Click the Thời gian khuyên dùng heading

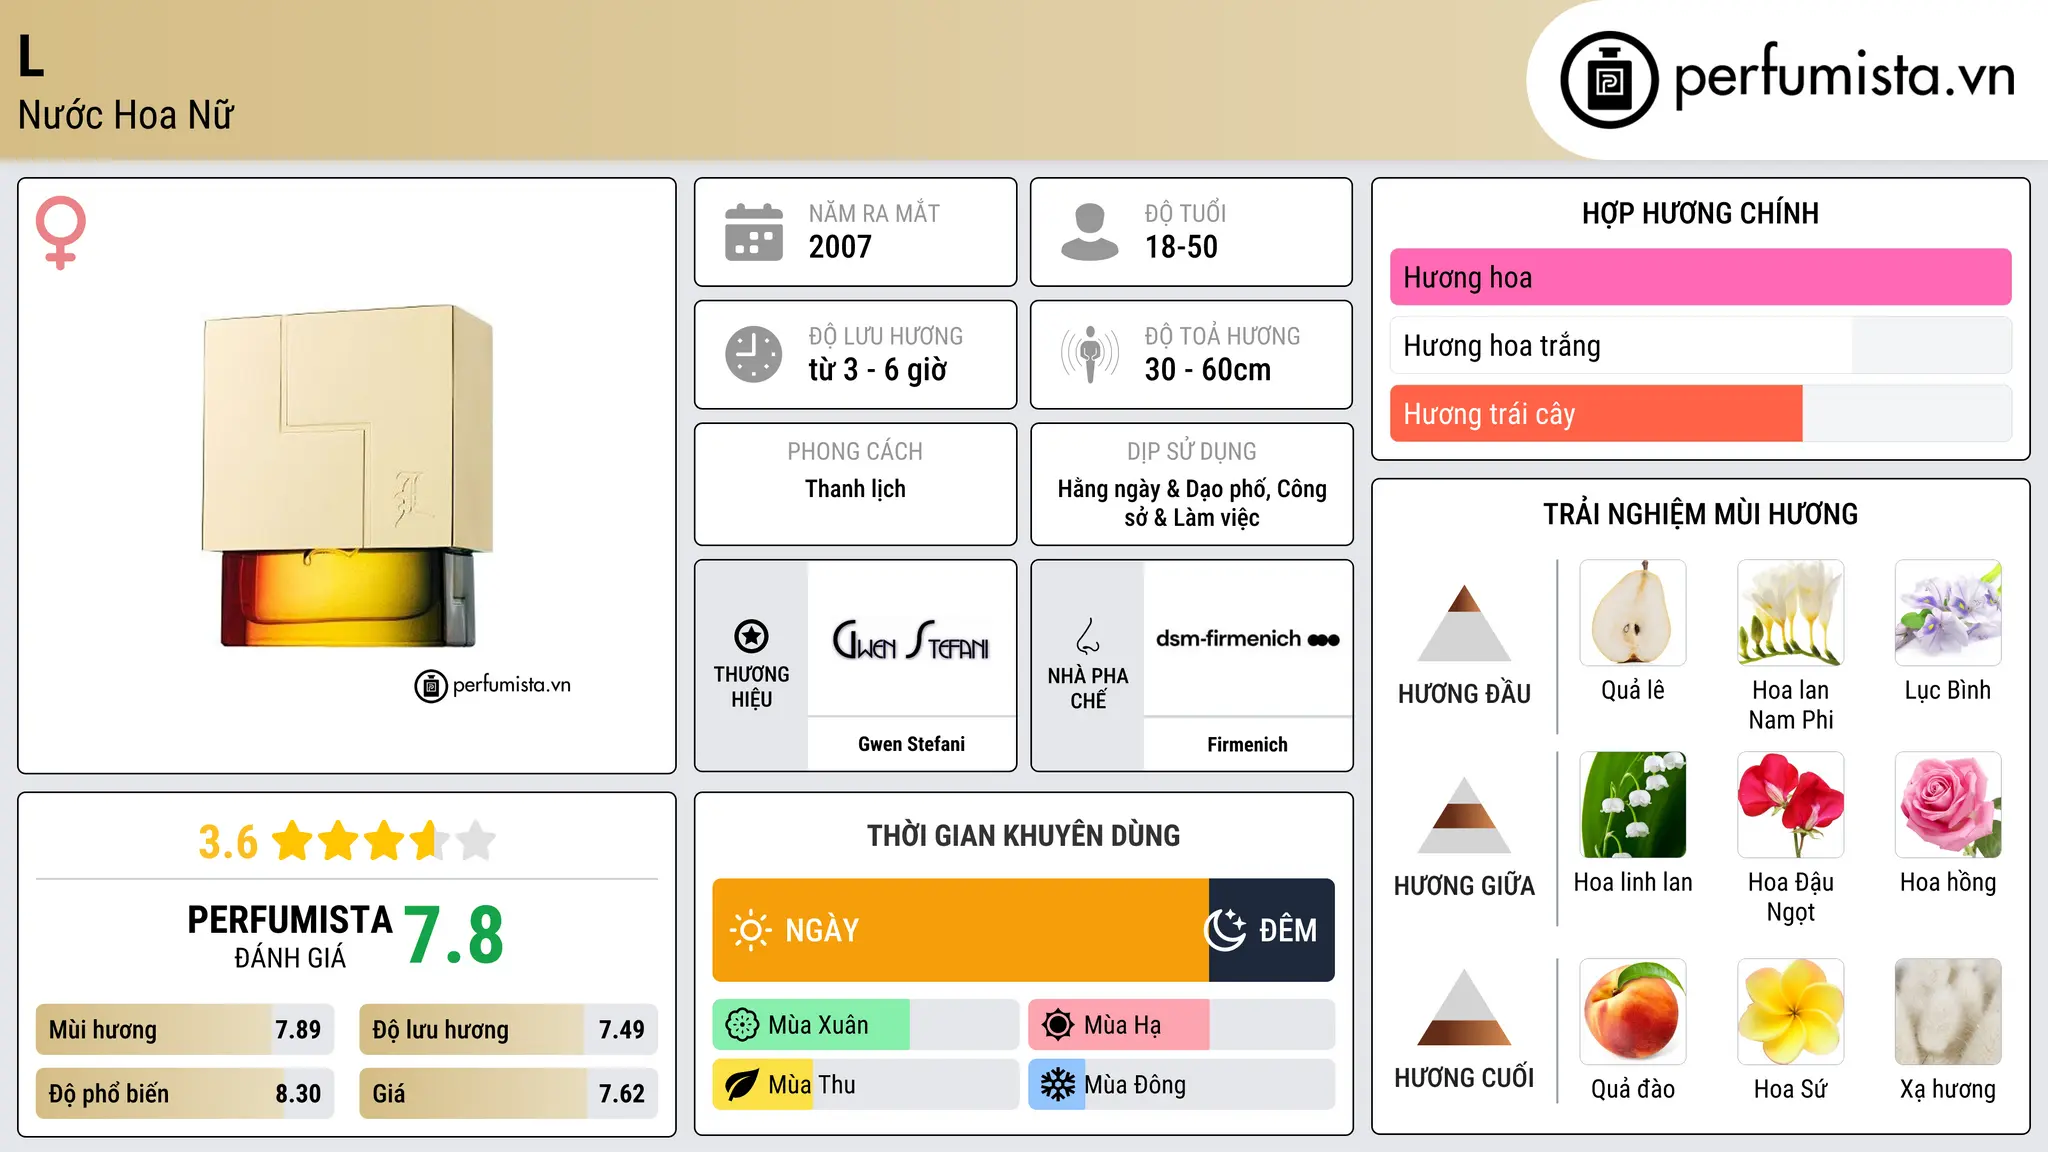point(1023,835)
